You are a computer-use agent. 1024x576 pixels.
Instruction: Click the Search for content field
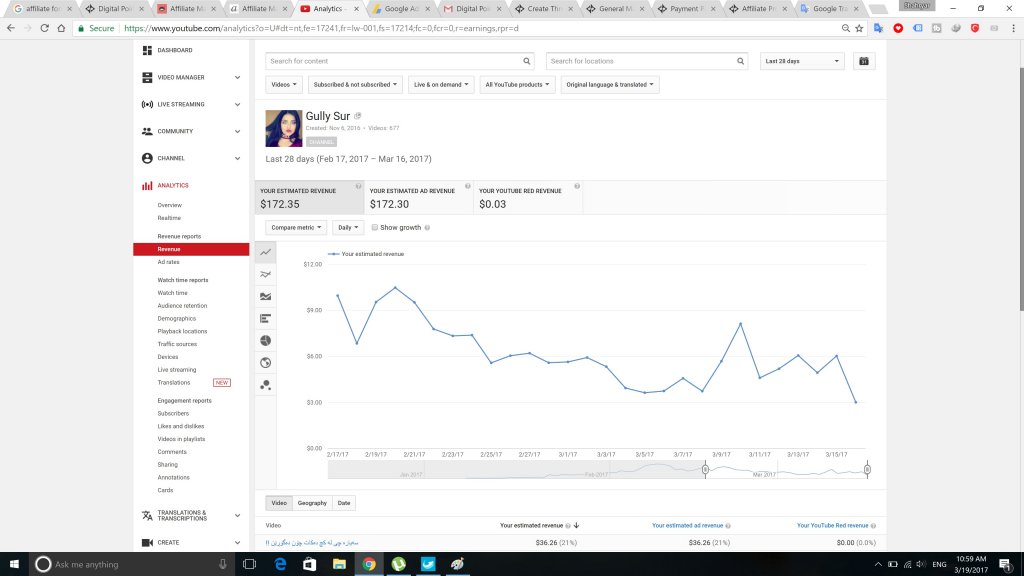click(400, 61)
